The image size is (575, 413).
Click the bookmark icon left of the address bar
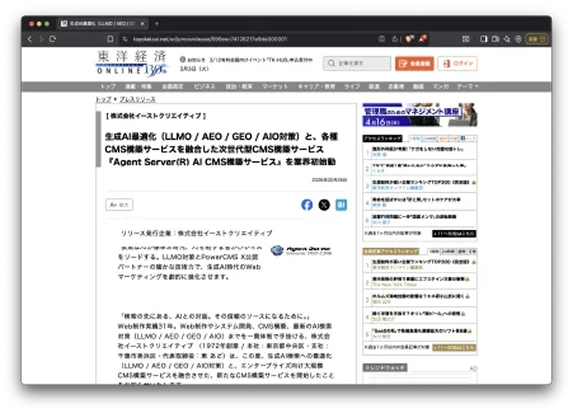point(110,39)
